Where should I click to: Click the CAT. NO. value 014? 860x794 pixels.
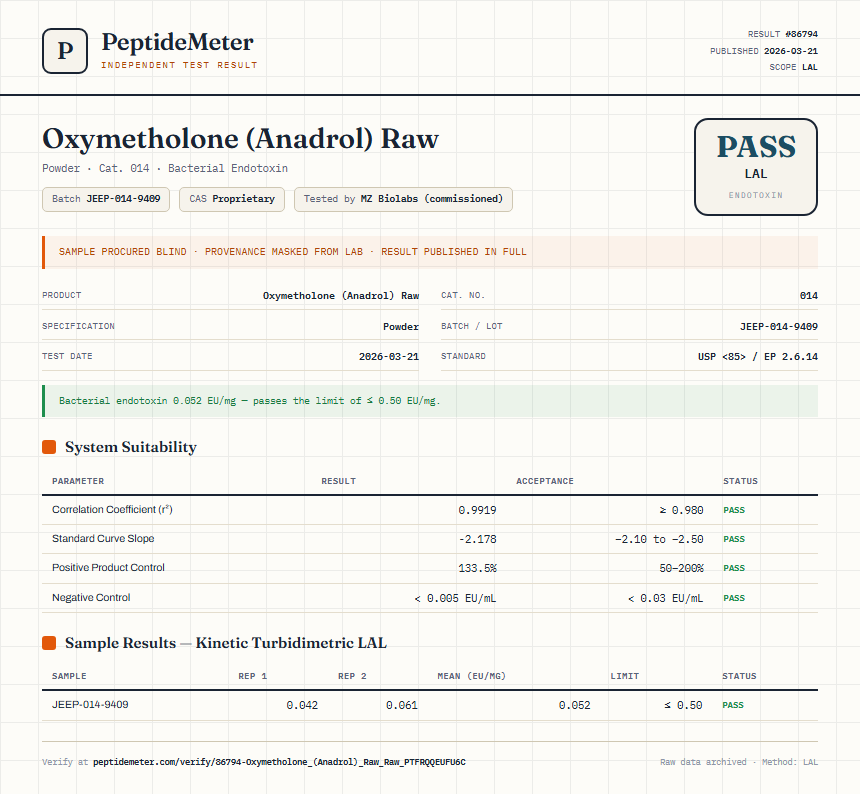808,296
